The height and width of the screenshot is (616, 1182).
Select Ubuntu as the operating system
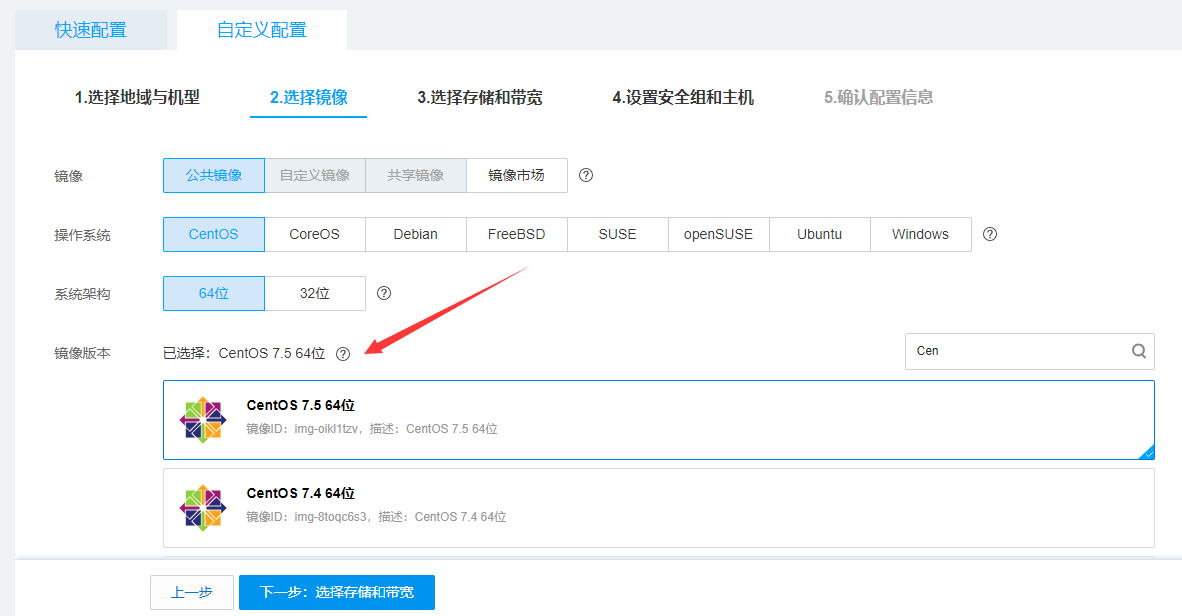pyautogui.click(x=819, y=234)
